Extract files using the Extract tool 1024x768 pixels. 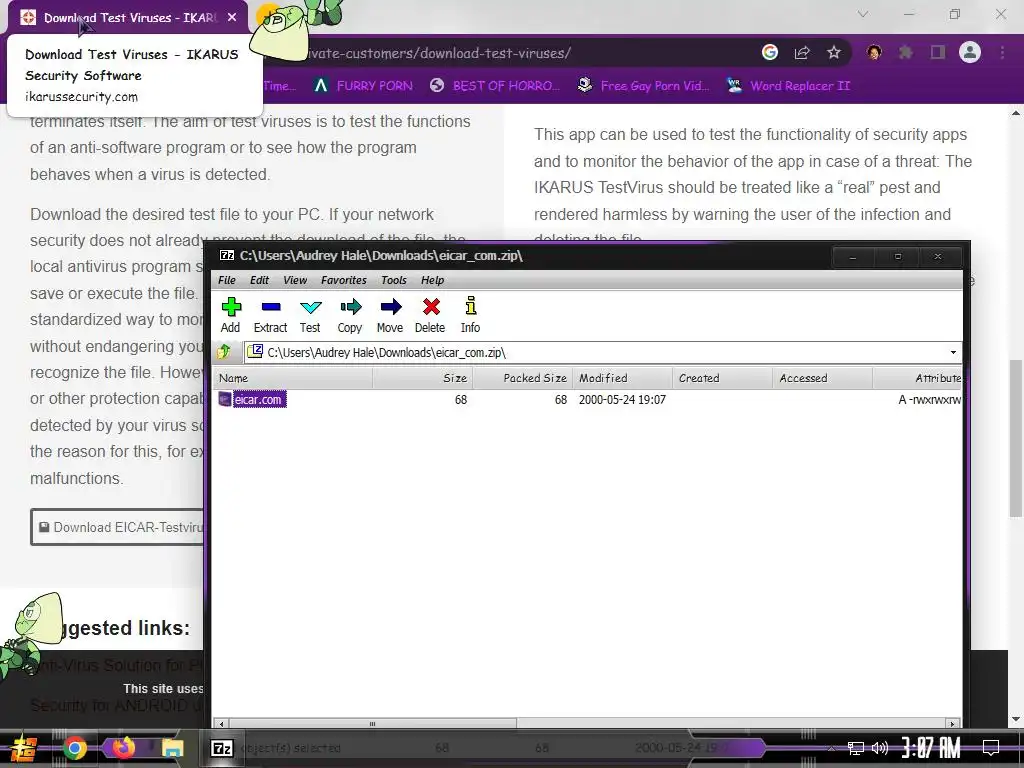(x=270, y=315)
